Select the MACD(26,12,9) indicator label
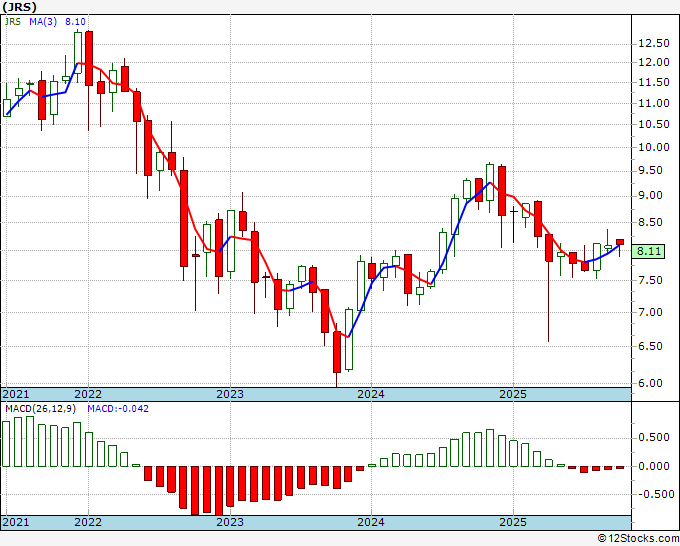This screenshot has height=546, width=680. [x=41, y=409]
